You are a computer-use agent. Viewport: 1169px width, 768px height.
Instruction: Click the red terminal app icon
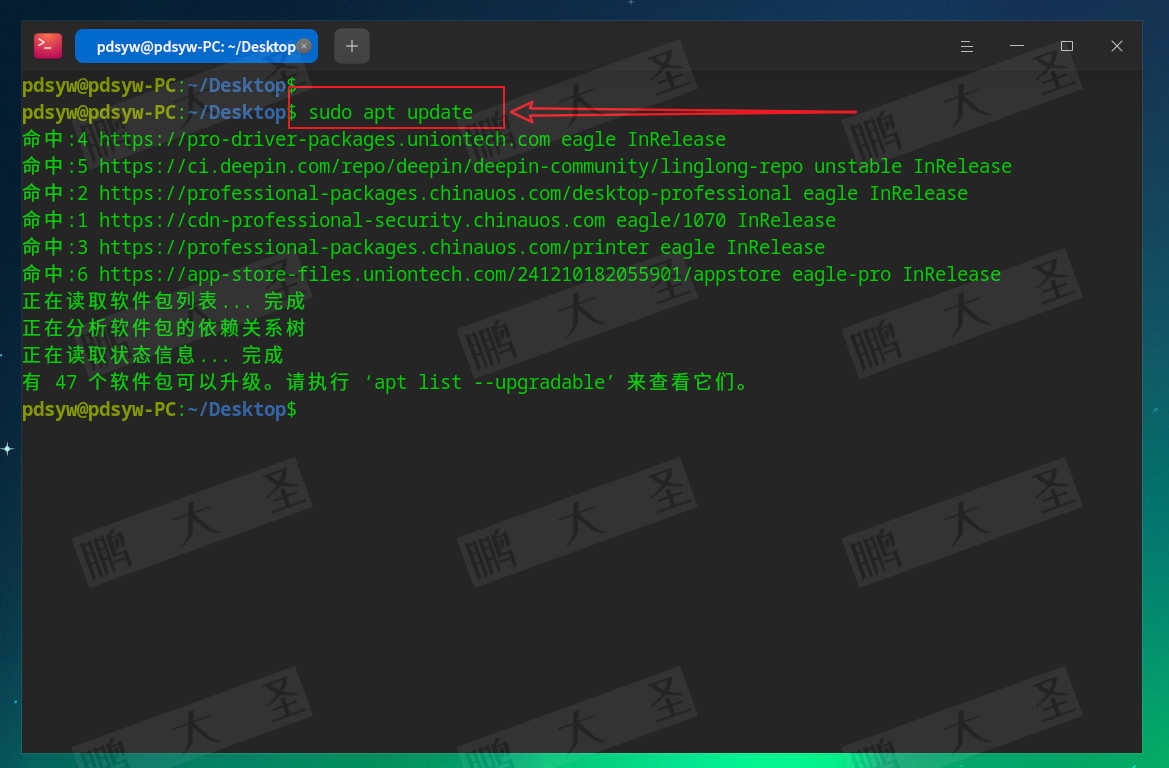click(48, 46)
